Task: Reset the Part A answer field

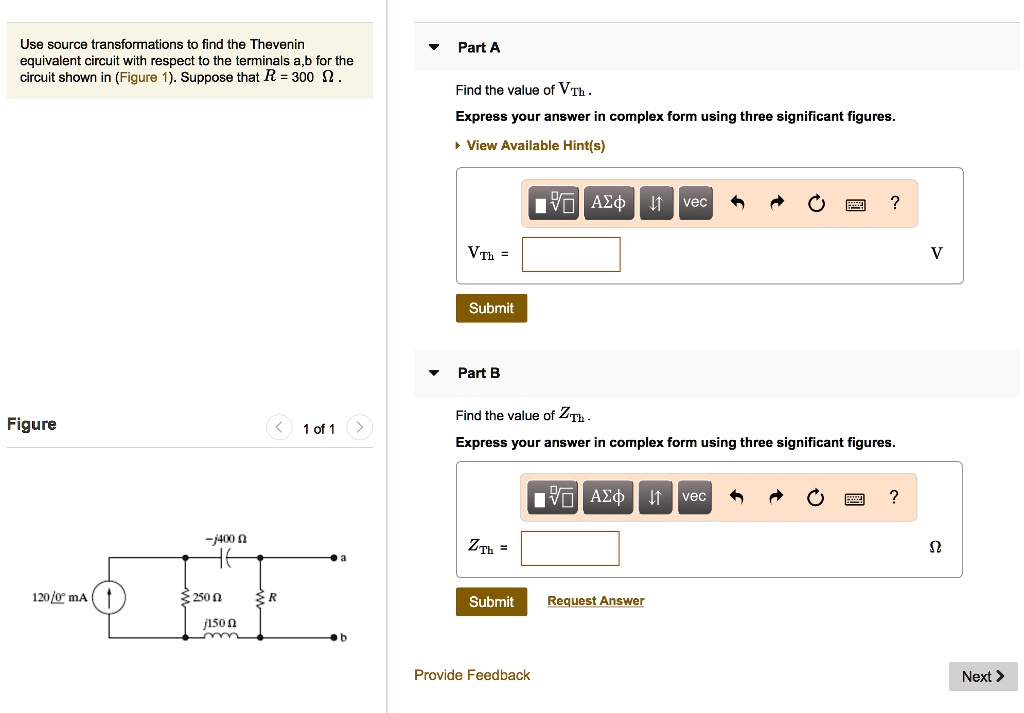Action: pyautogui.click(x=816, y=204)
